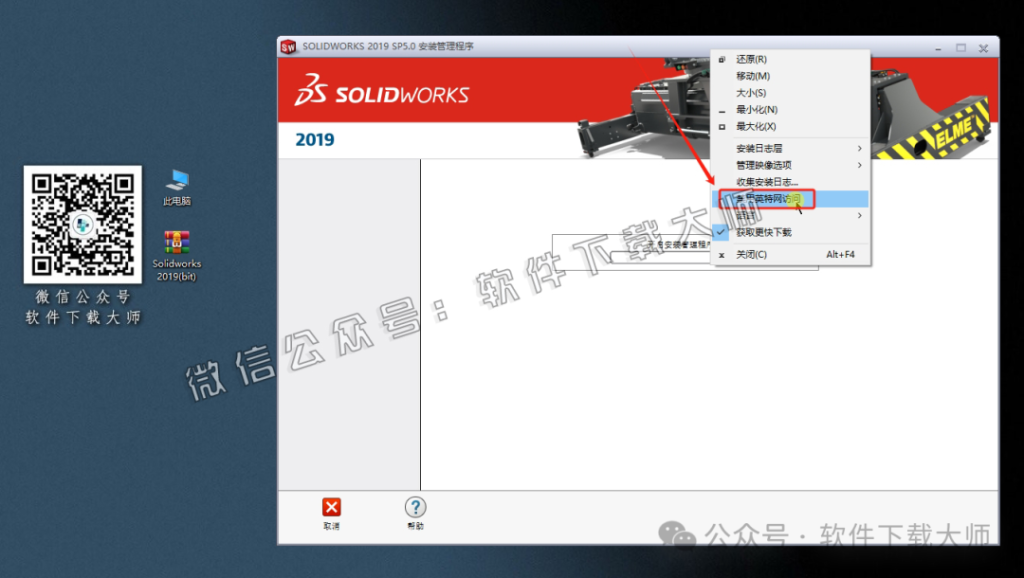This screenshot has width=1024, height=578.
Task: Click the SW logo in the title bar
Action: click(x=288, y=47)
